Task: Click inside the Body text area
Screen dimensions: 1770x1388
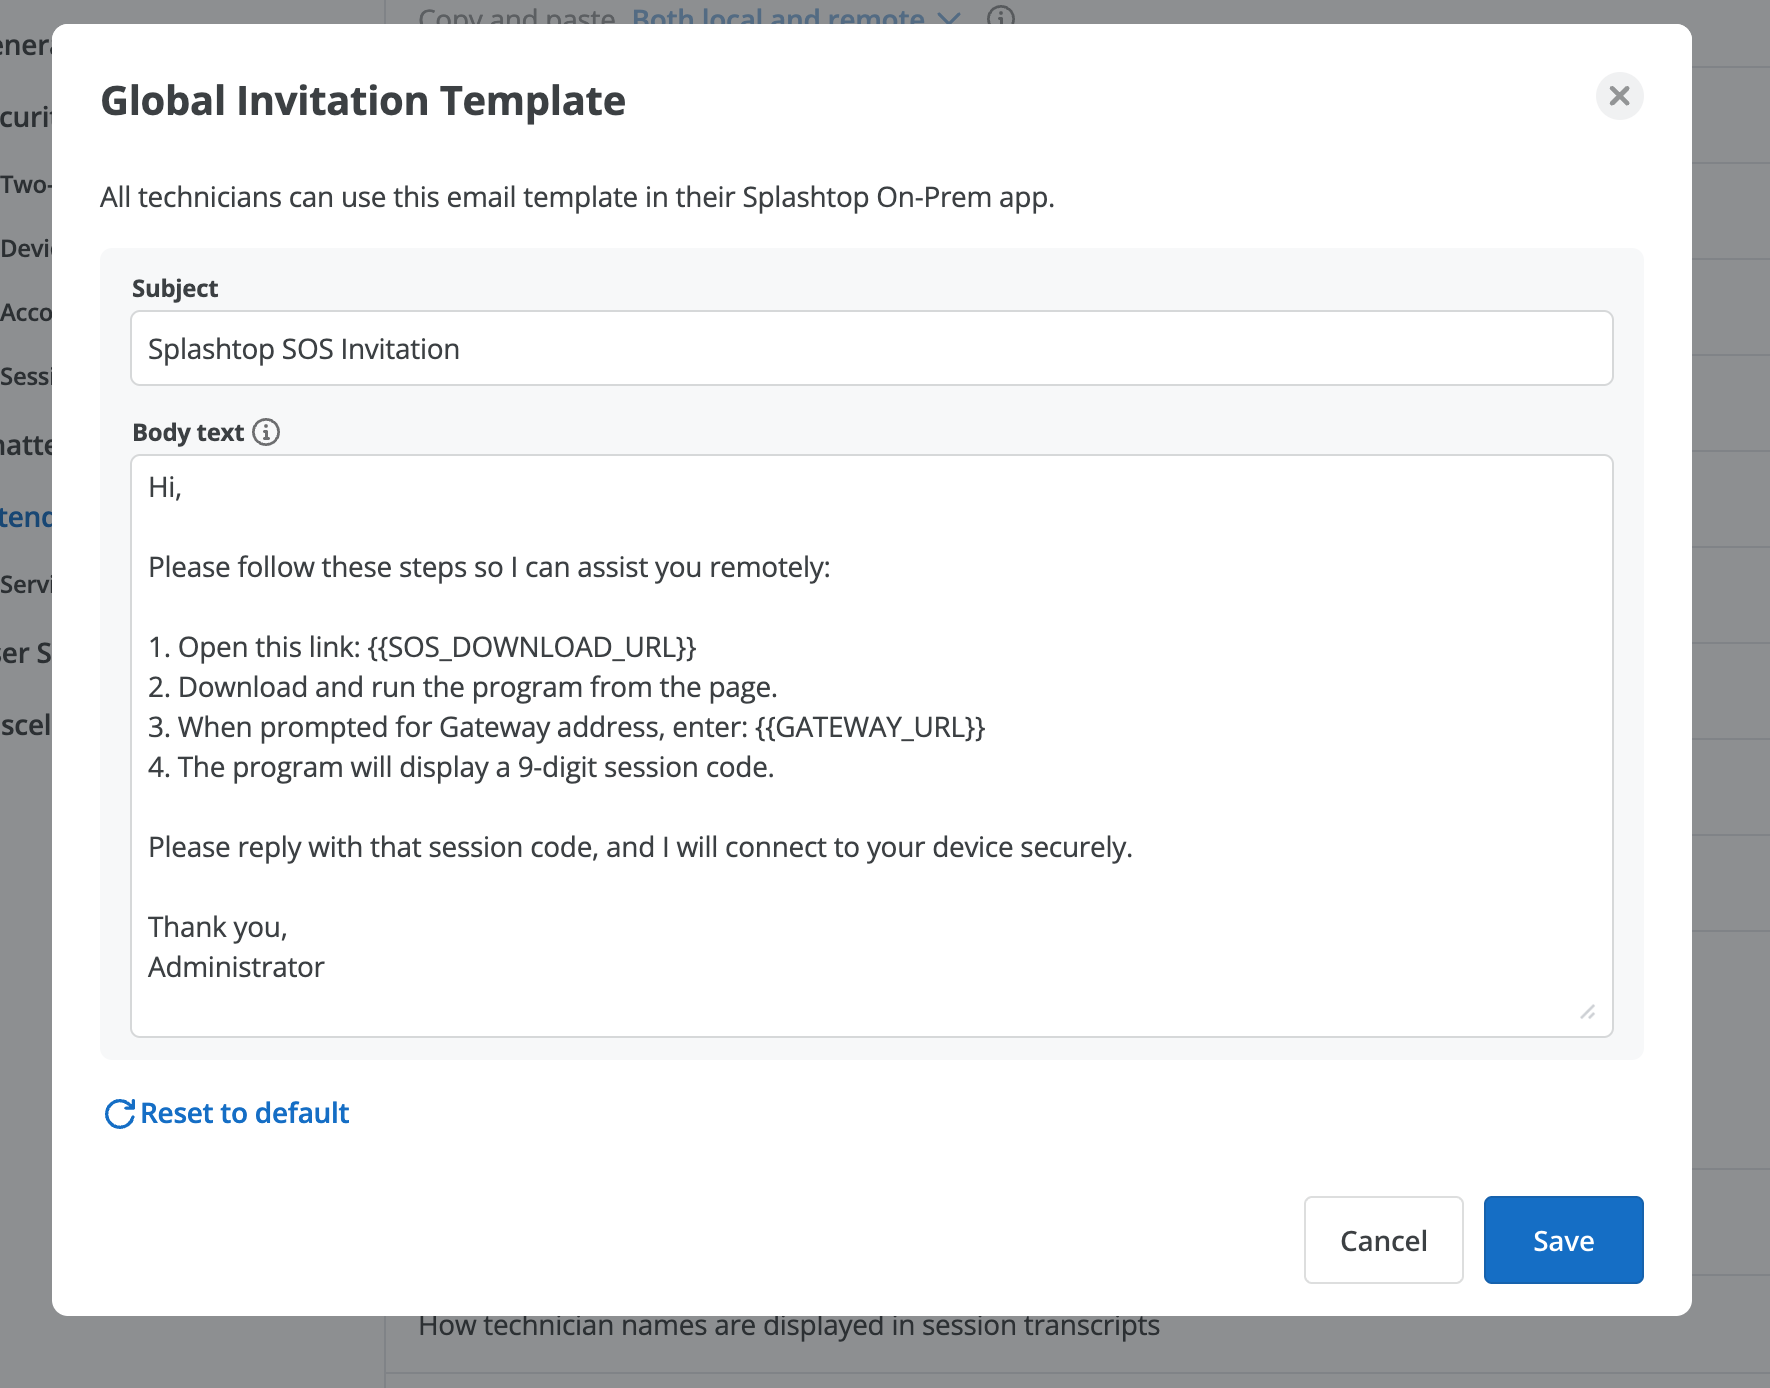Action: [x=871, y=746]
